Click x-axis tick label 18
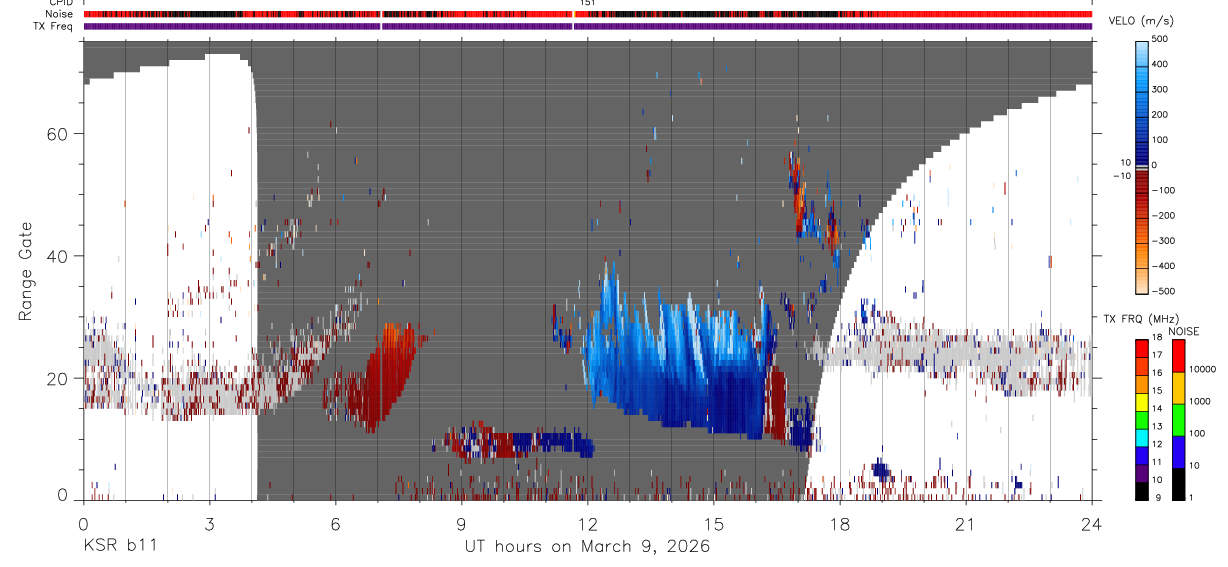Viewport: 1228px width, 567px height. (x=839, y=524)
